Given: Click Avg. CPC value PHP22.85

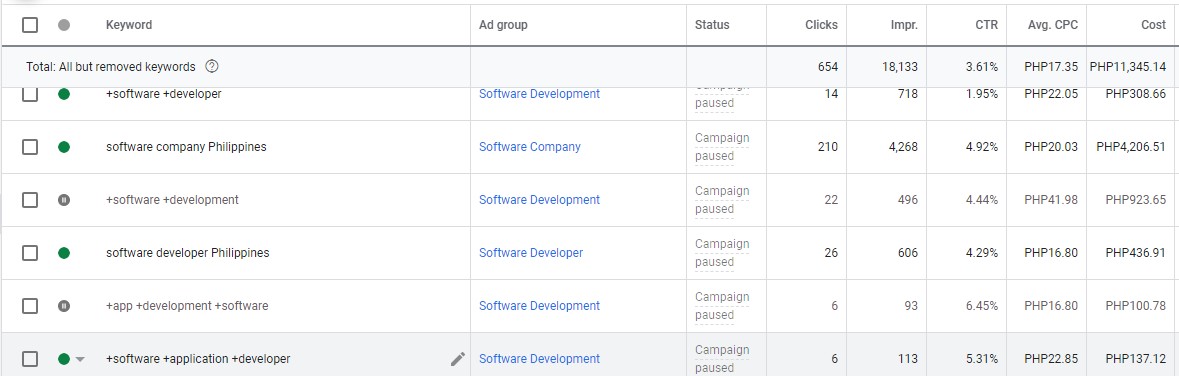Looking at the screenshot, I should (x=1051, y=359).
